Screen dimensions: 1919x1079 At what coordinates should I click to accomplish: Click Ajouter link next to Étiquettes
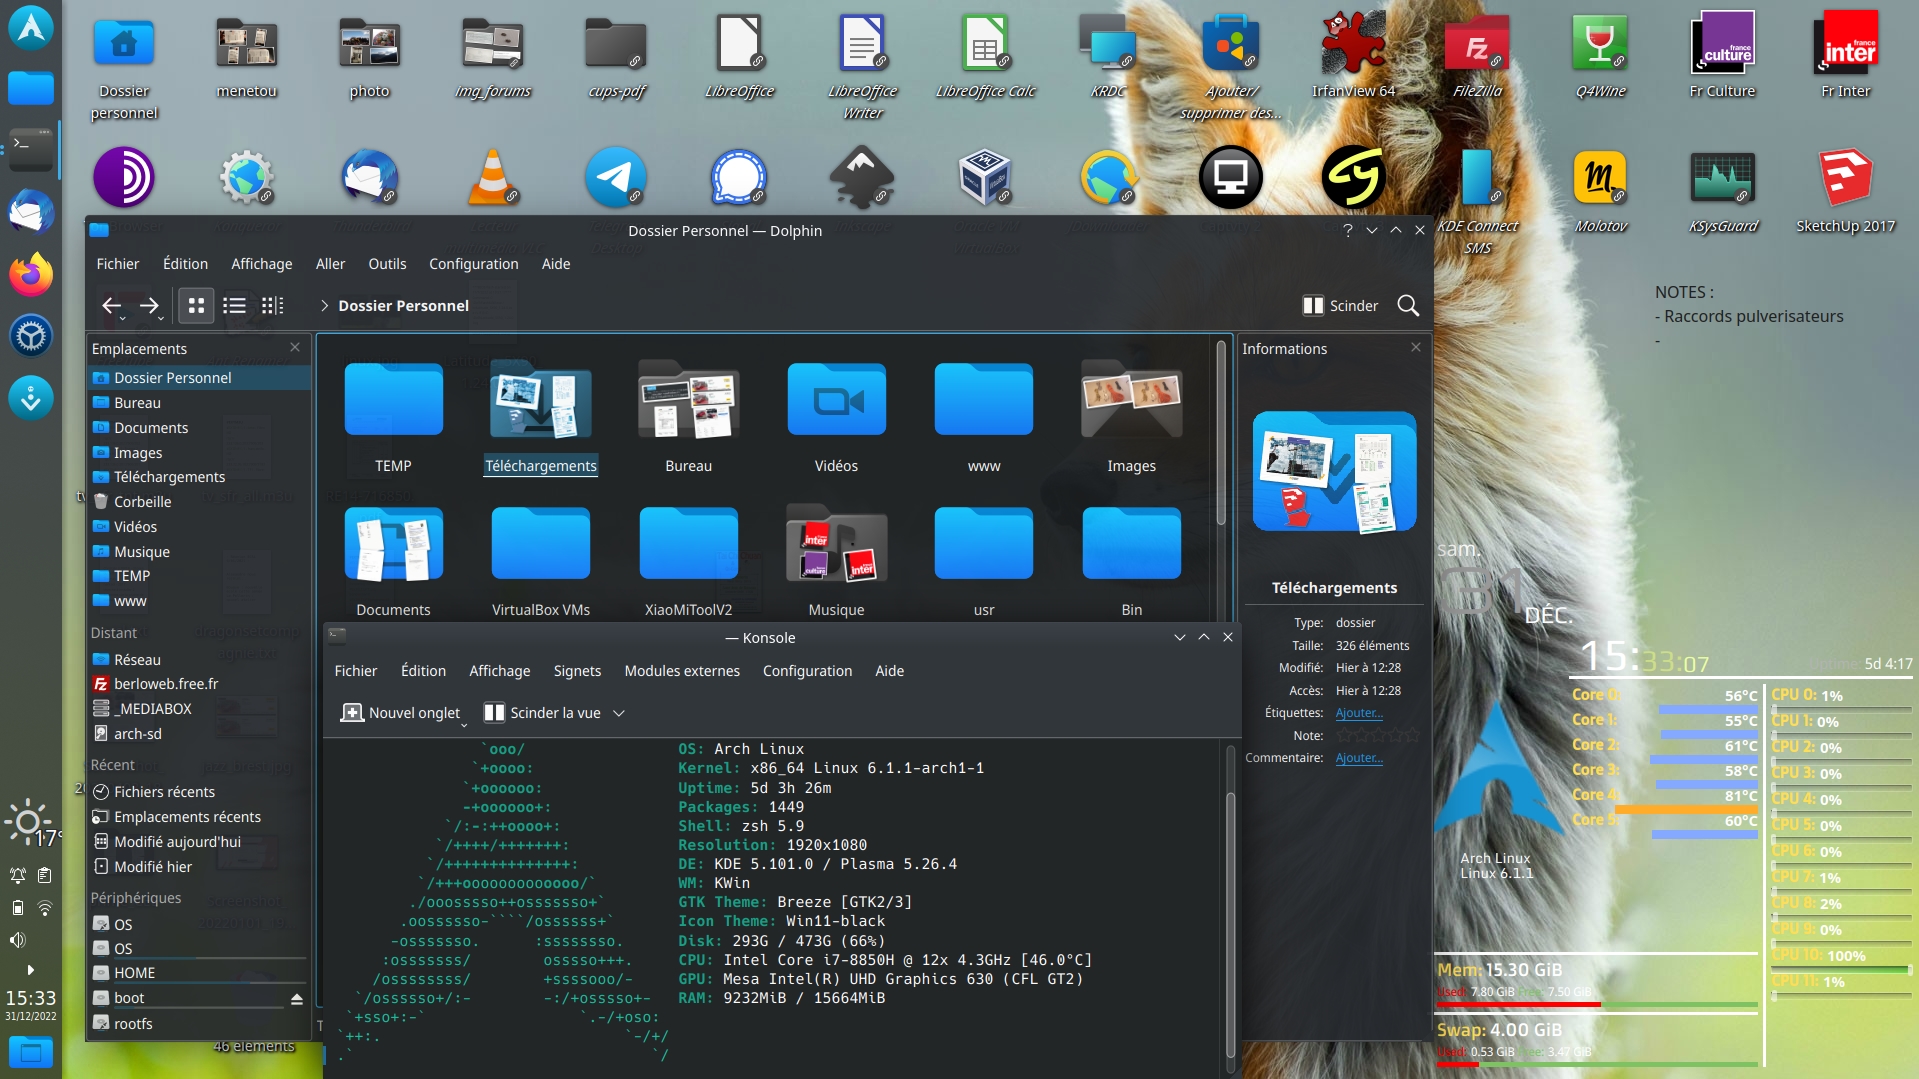pos(1359,713)
